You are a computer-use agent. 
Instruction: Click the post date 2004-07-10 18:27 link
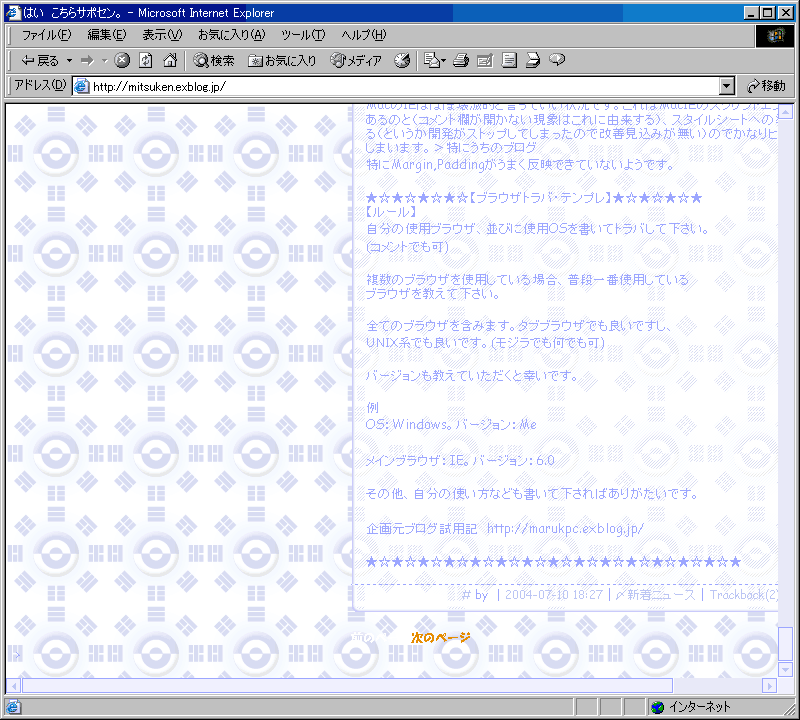pos(554,594)
